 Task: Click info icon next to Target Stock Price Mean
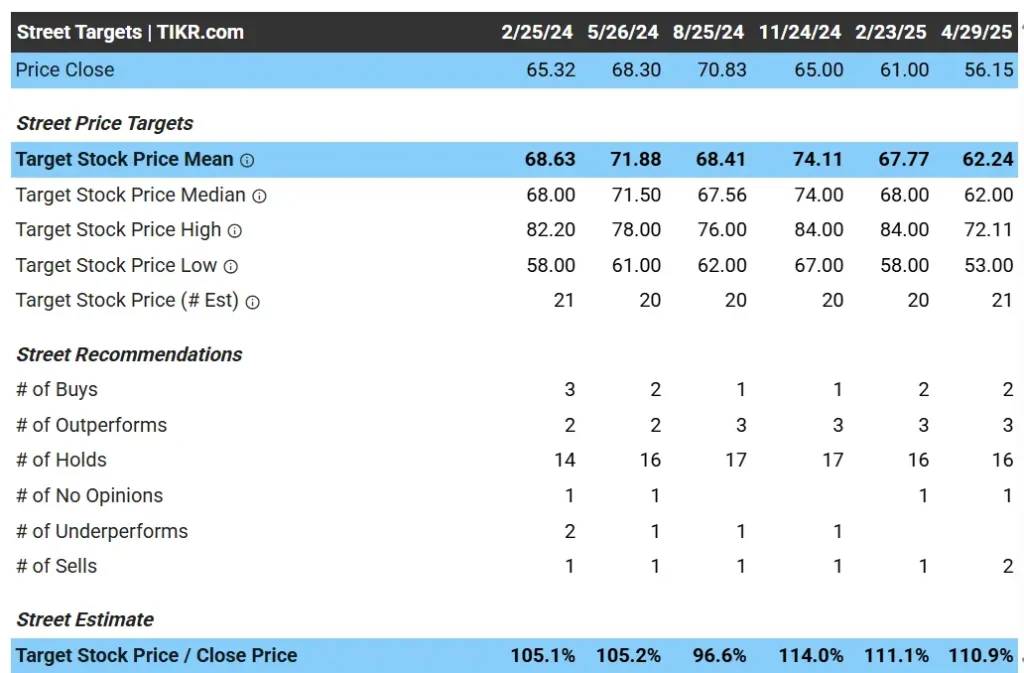click(x=247, y=161)
